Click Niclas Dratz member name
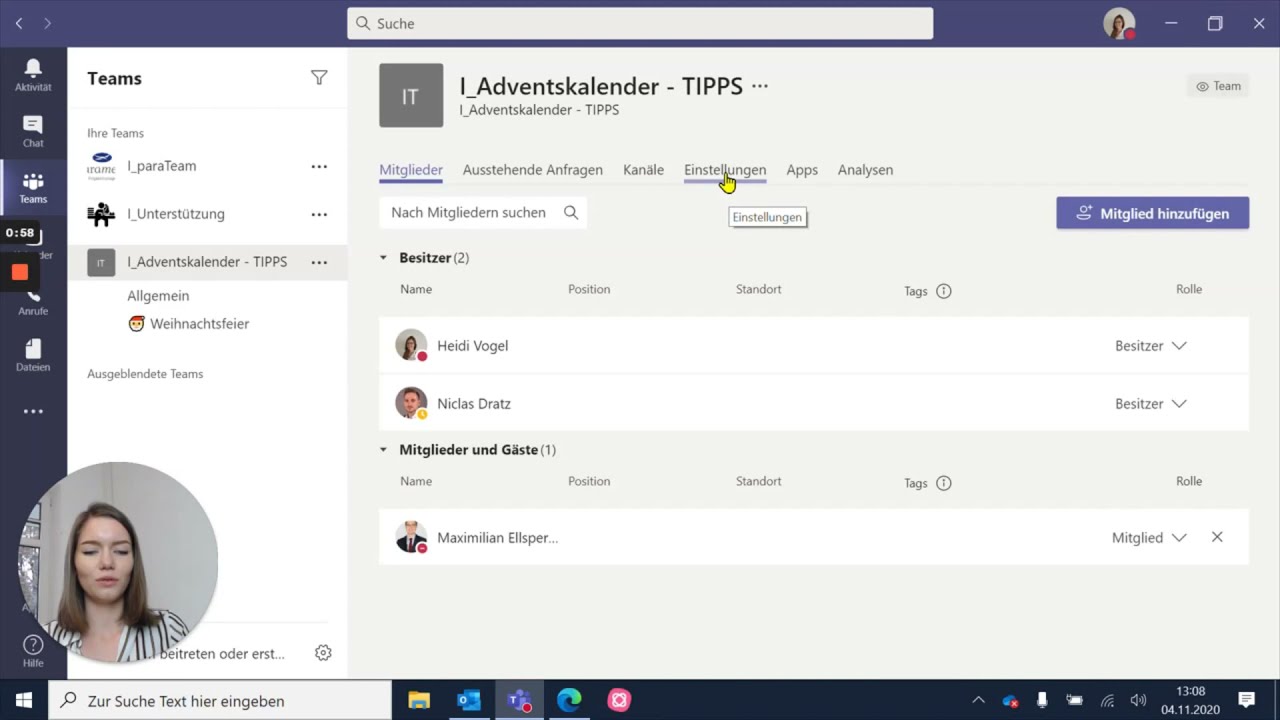Image resolution: width=1280 pixels, height=720 pixels. click(474, 404)
